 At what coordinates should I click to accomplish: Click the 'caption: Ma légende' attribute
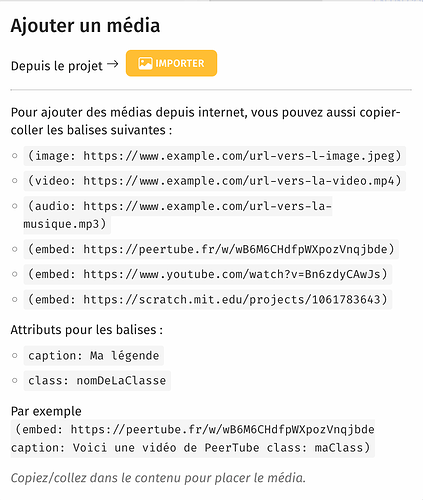pyautogui.click(x=94, y=355)
